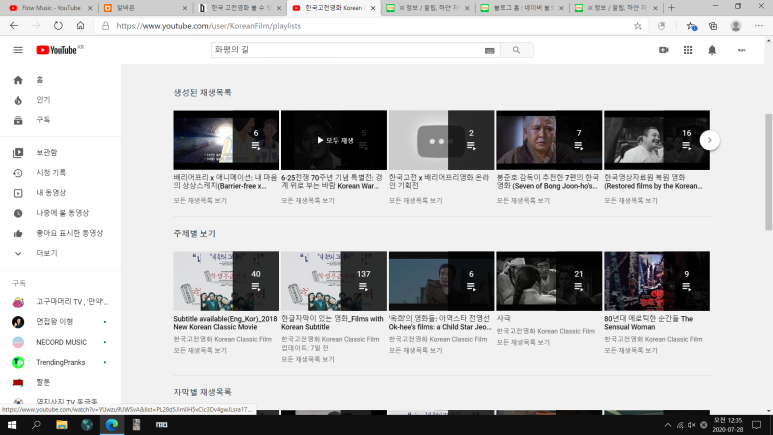Add page to favorites with the star icon
This screenshot has width=773, height=435.
(637, 26)
